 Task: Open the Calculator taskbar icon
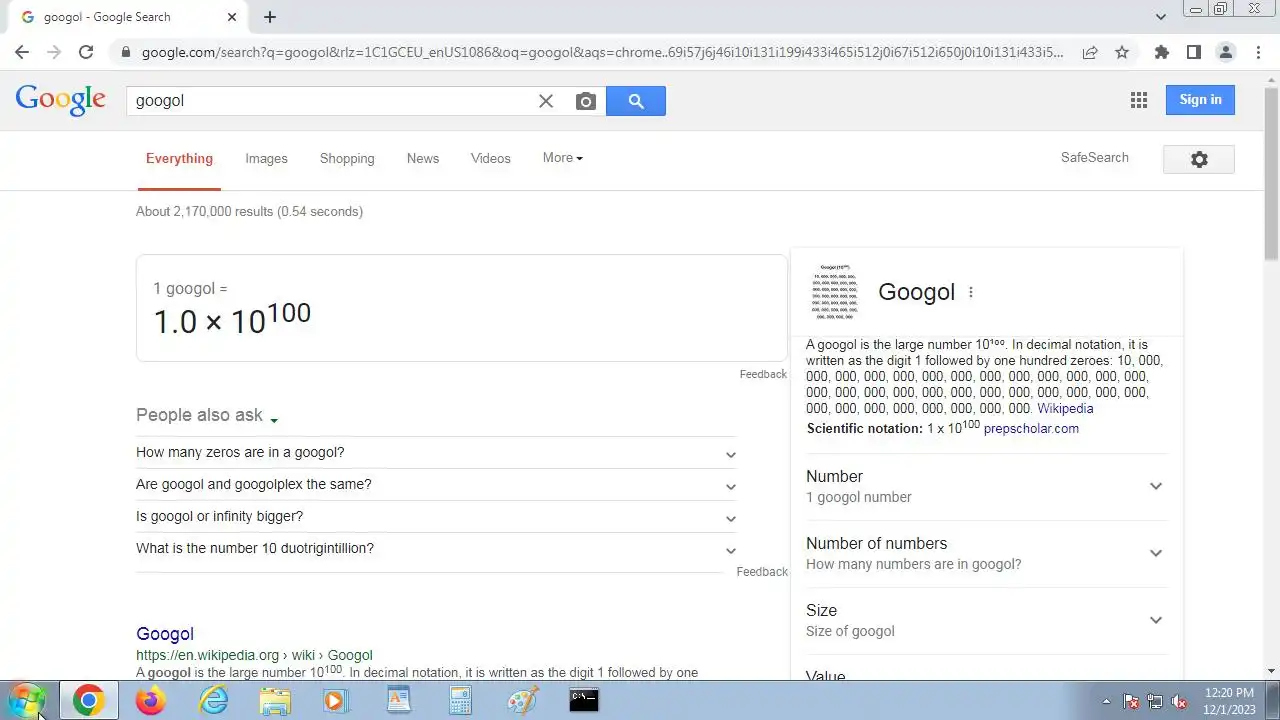[x=460, y=701]
